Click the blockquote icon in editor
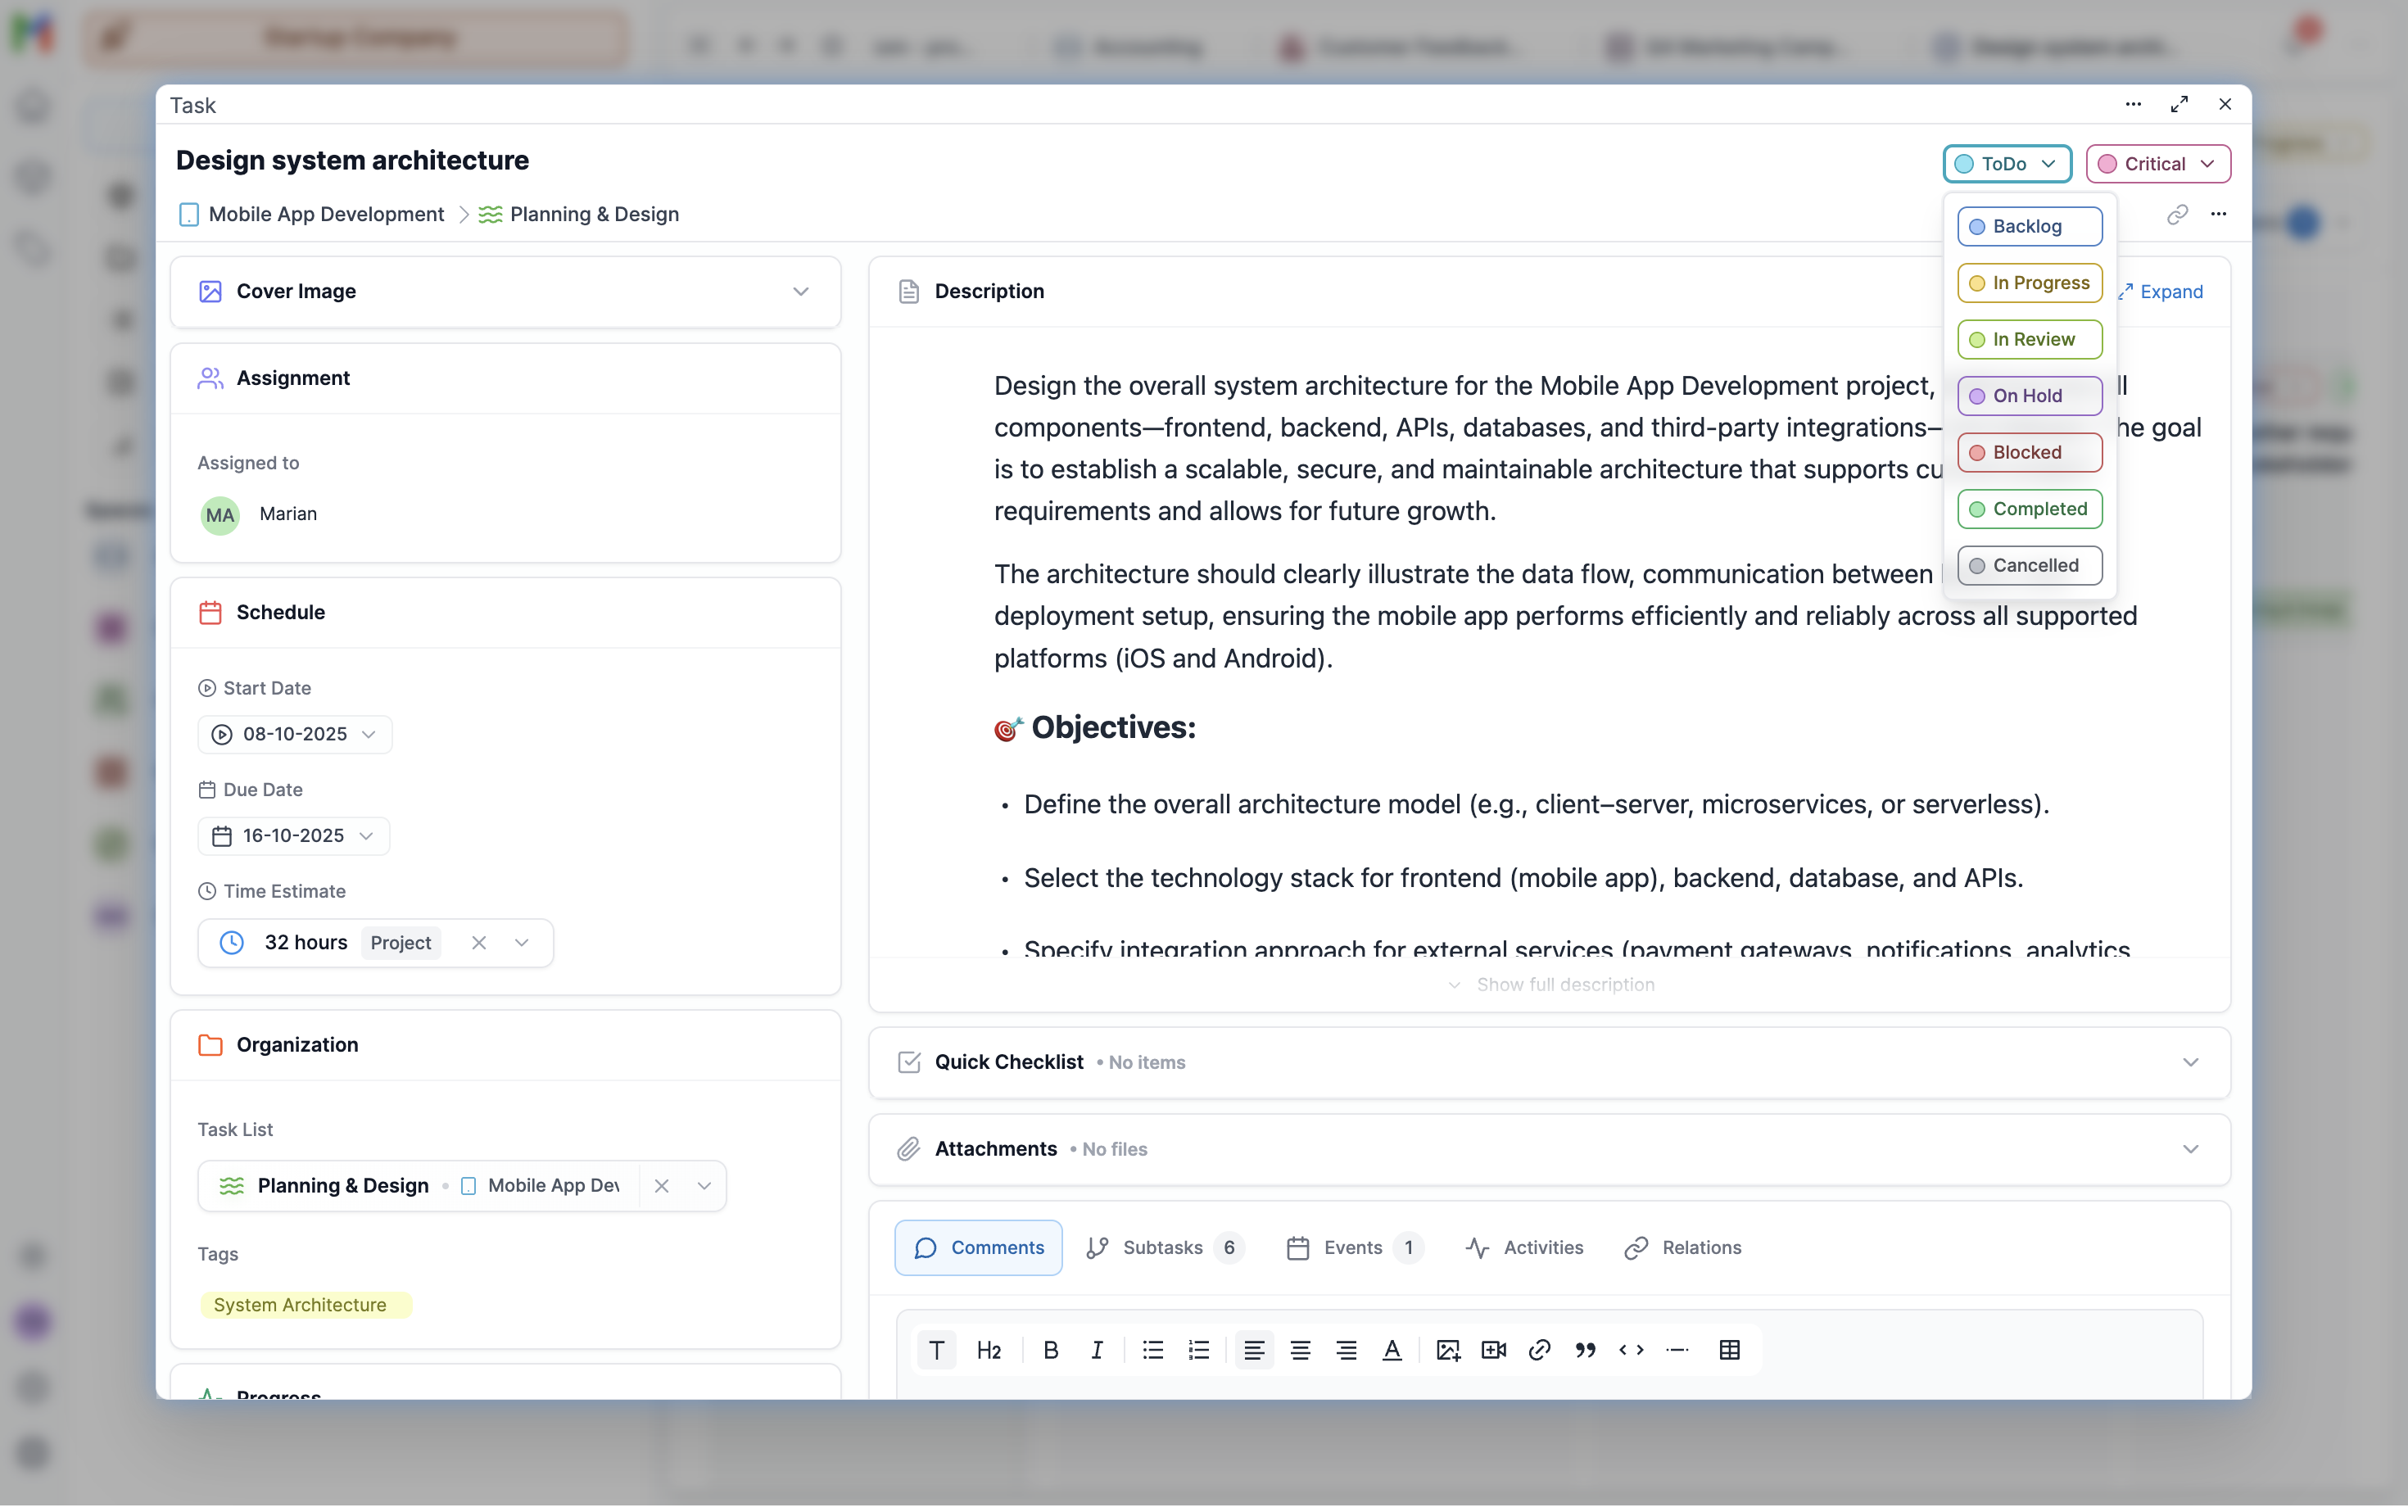The image size is (2408, 1512). click(x=1585, y=1350)
